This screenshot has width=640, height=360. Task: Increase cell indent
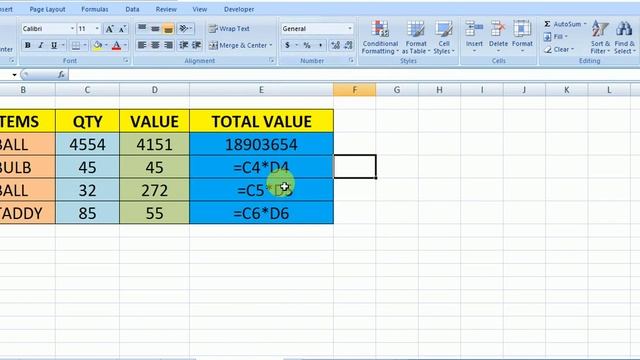pos(197,45)
